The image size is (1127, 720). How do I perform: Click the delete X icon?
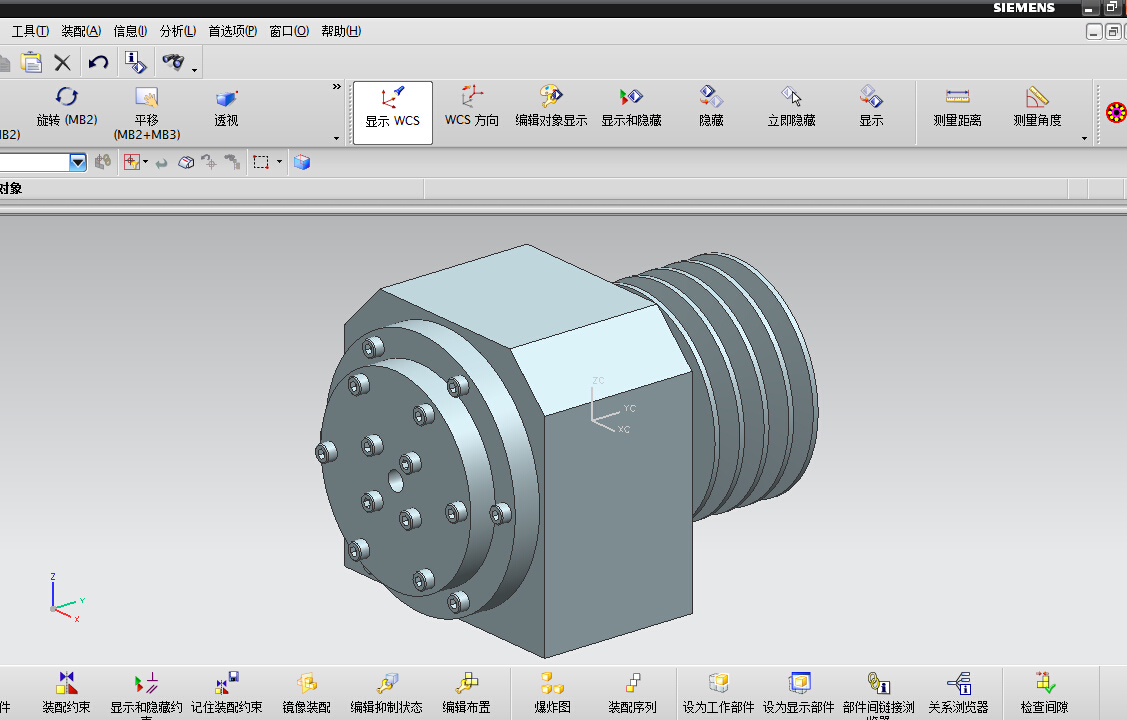point(63,63)
